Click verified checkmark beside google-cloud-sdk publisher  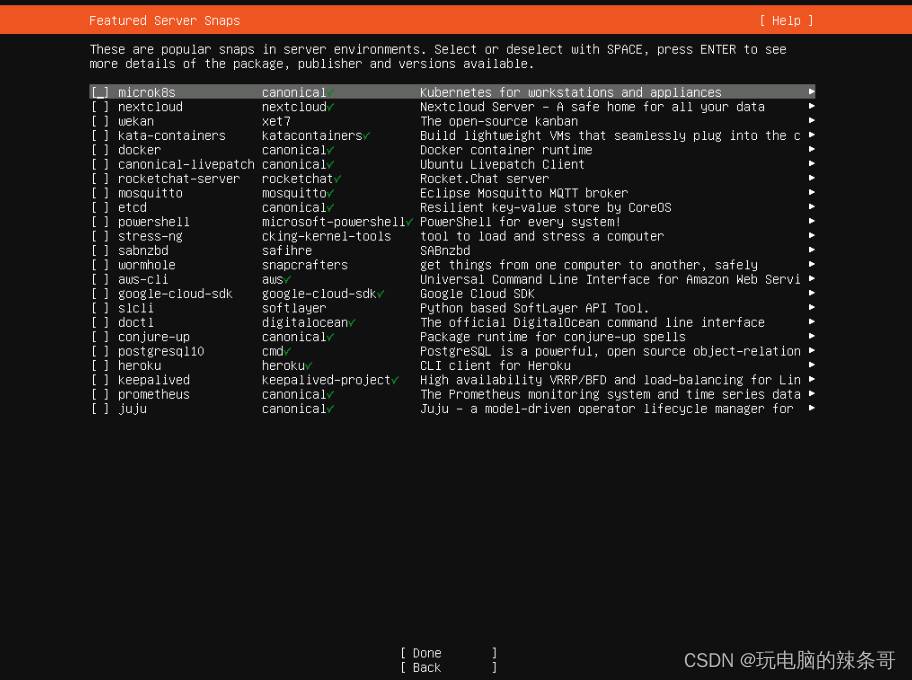pyautogui.click(x=381, y=294)
